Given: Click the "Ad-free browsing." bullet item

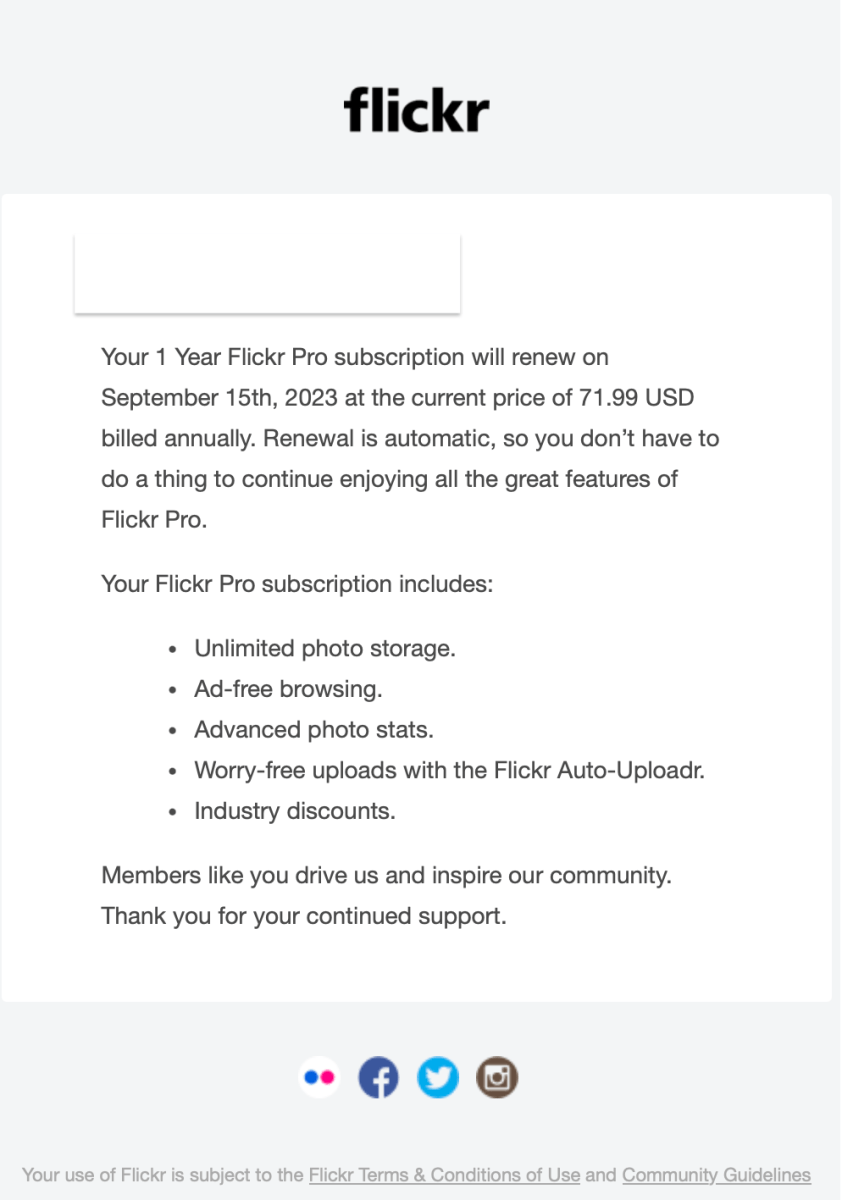Looking at the screenshot, I should coord(288,689).
